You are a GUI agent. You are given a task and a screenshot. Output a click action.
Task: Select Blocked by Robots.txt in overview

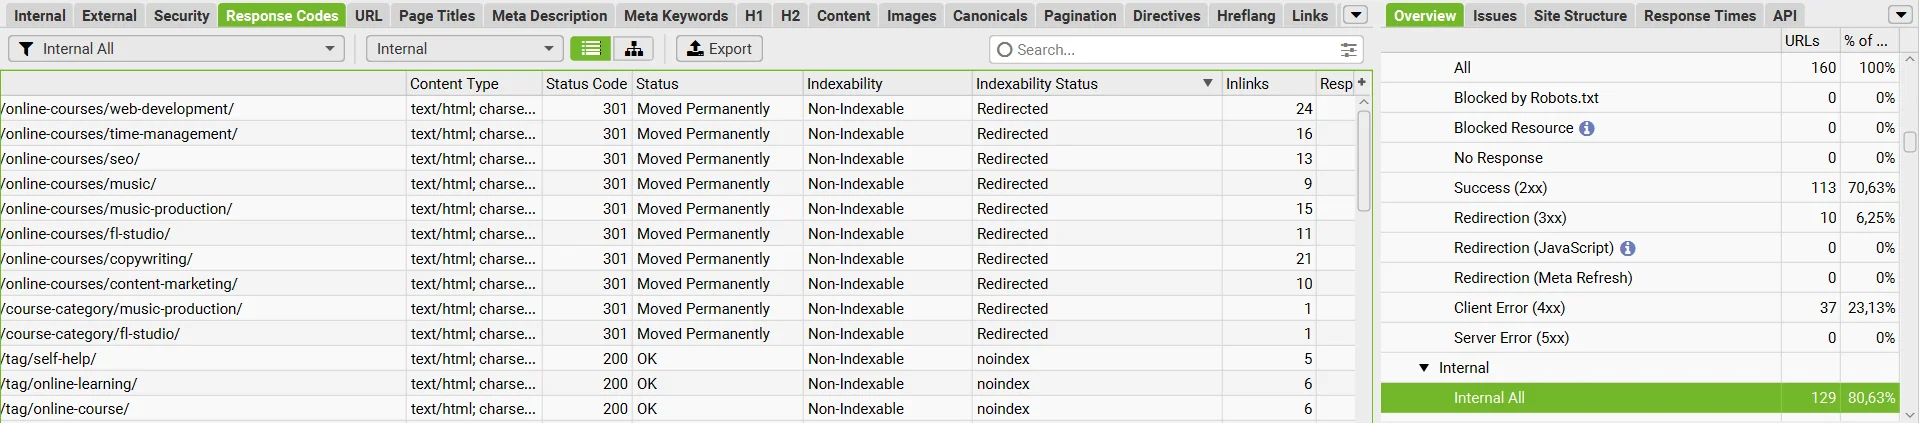(x=1640, y=98)
